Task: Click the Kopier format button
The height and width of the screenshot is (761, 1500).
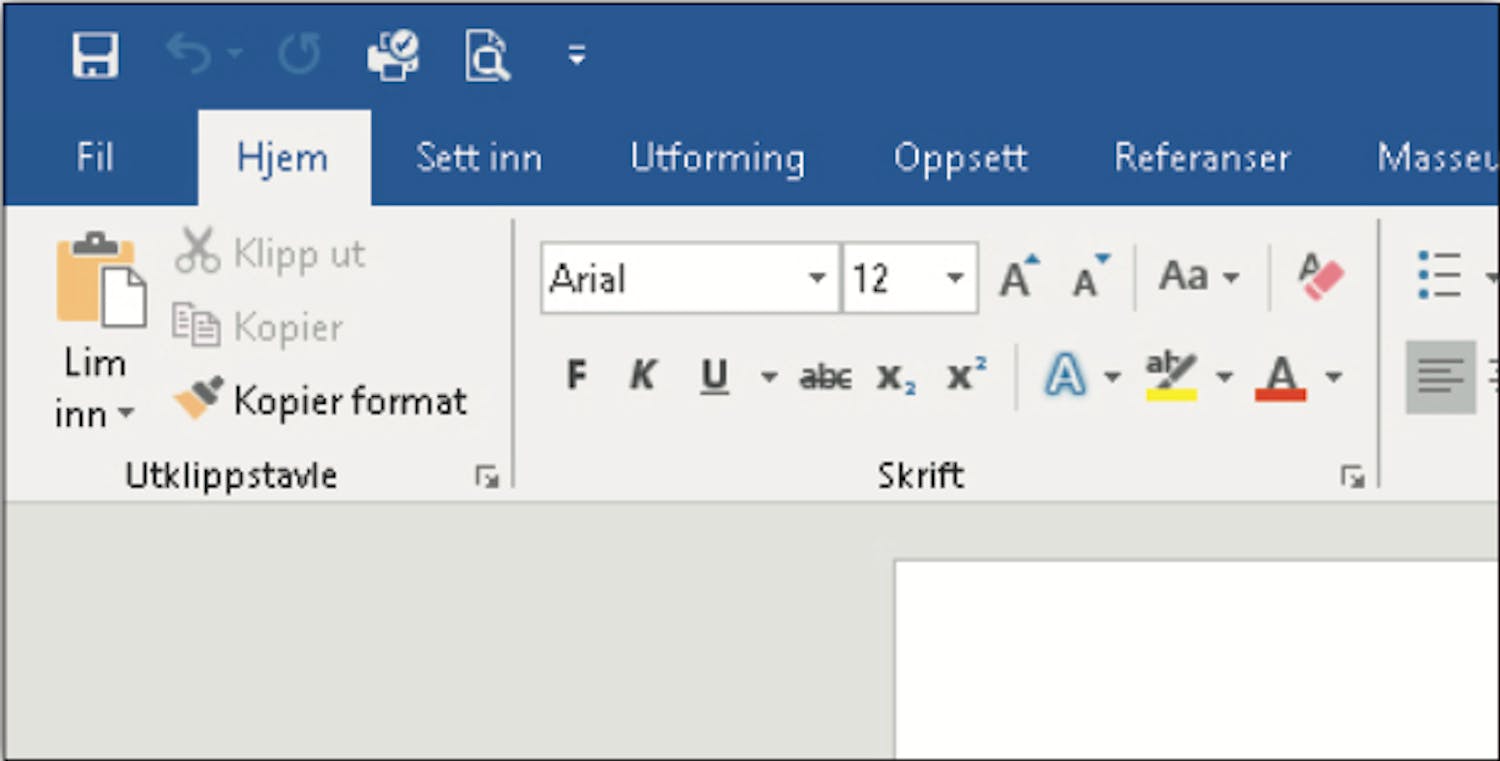Action: 320,401
